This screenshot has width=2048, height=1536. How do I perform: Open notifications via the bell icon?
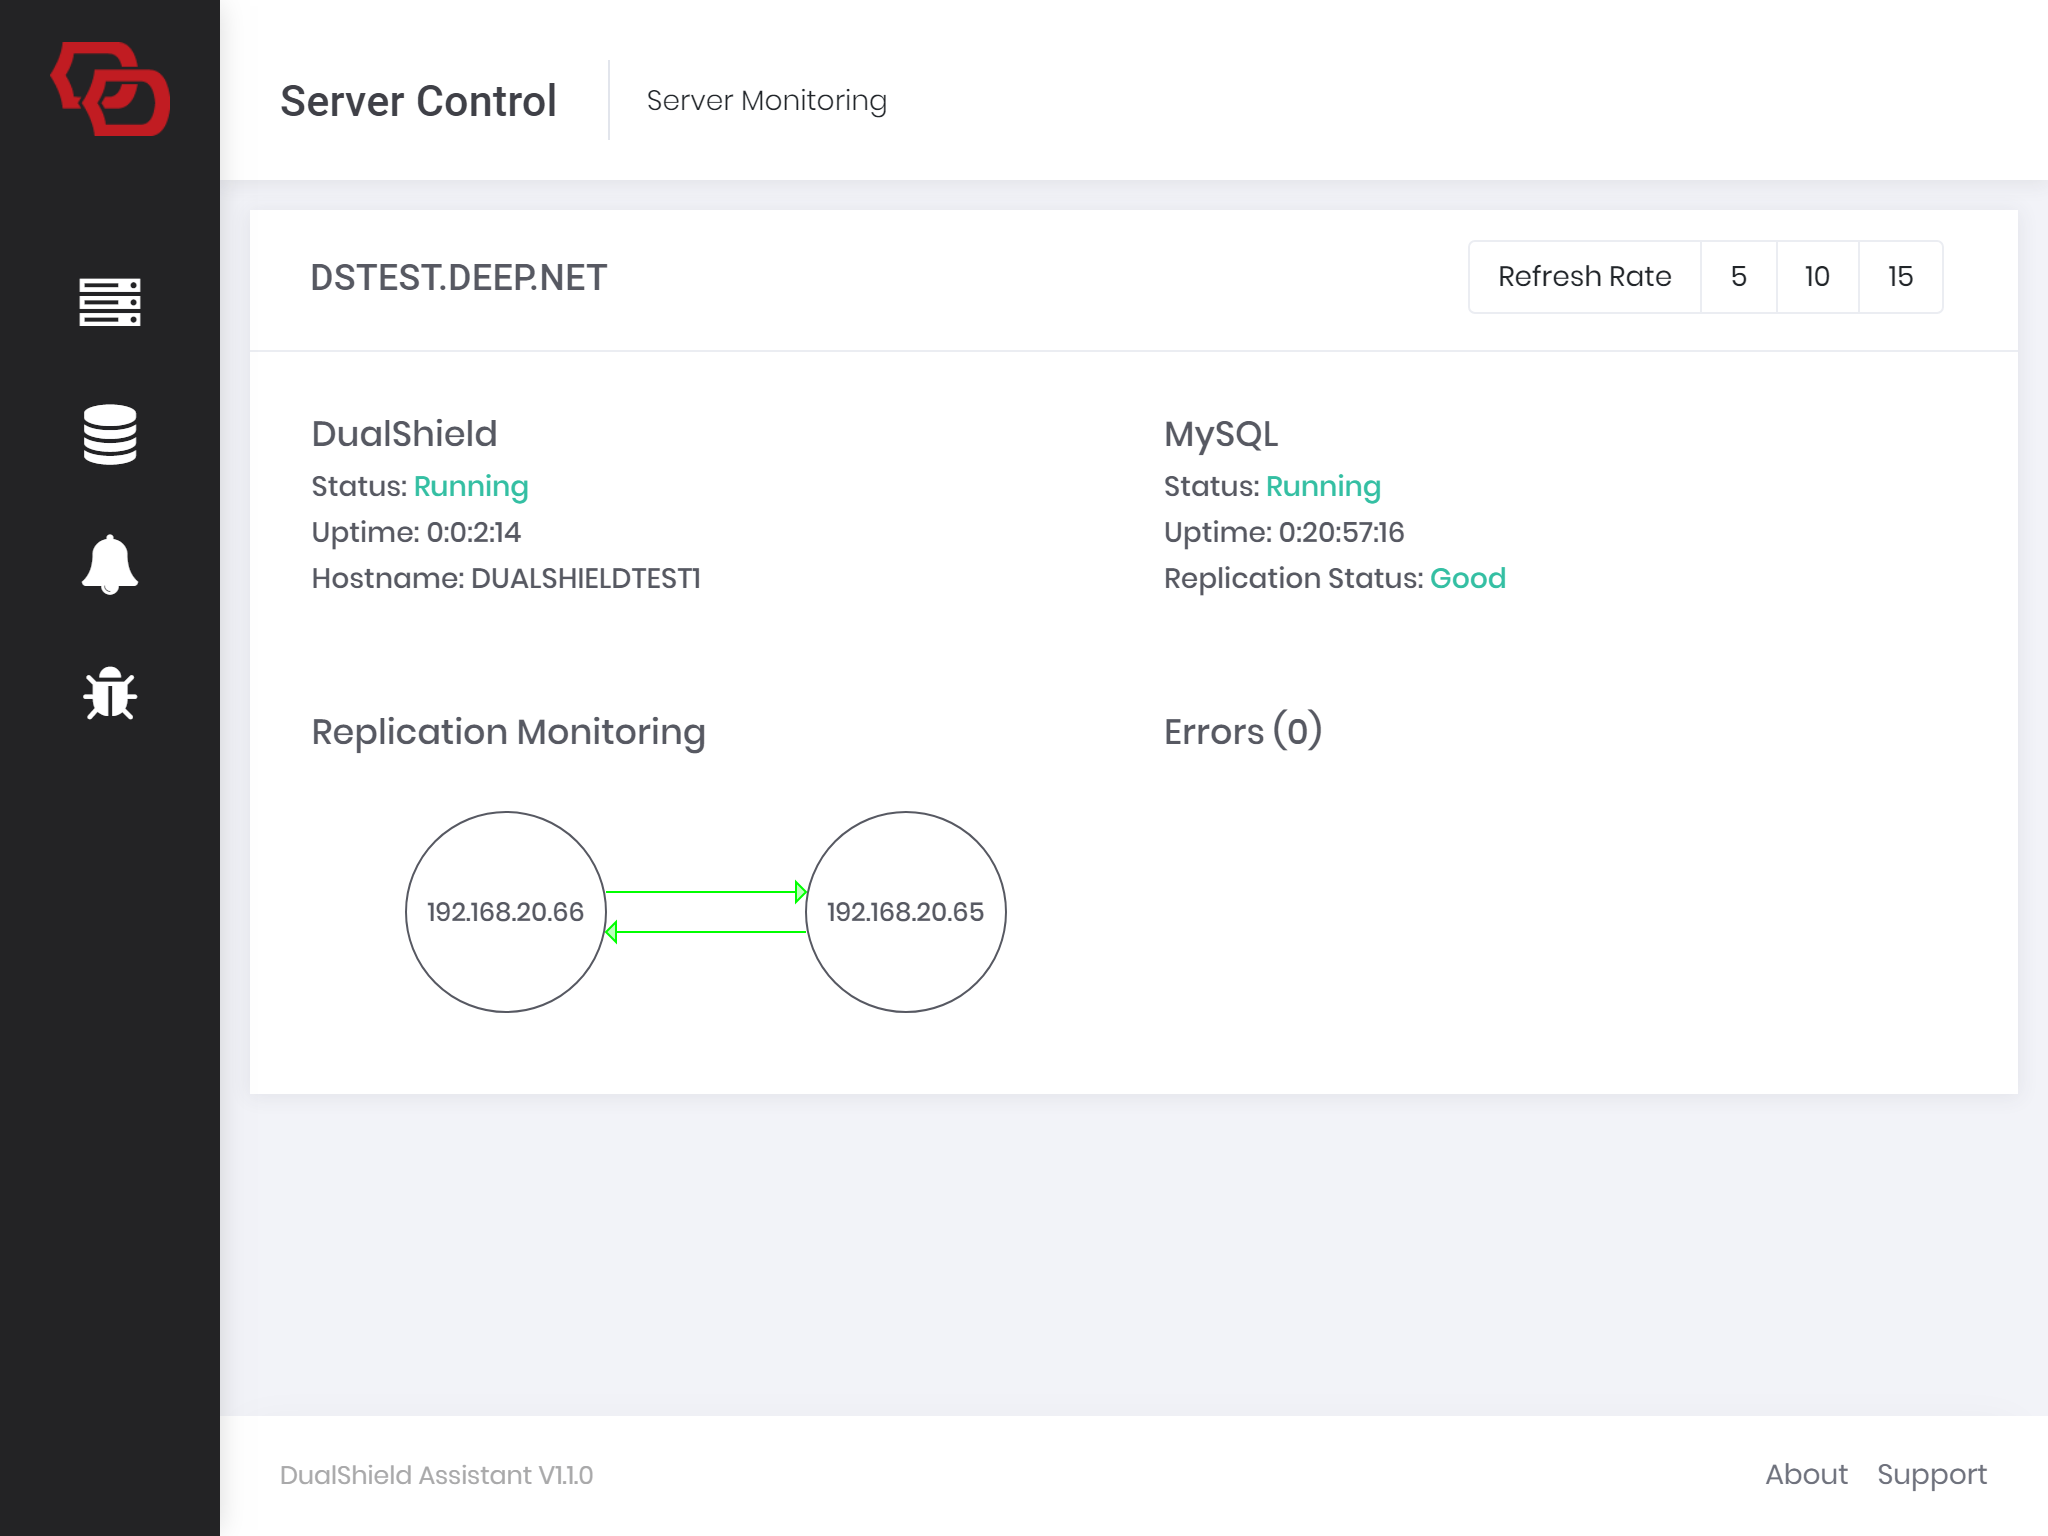pos(110,565)
